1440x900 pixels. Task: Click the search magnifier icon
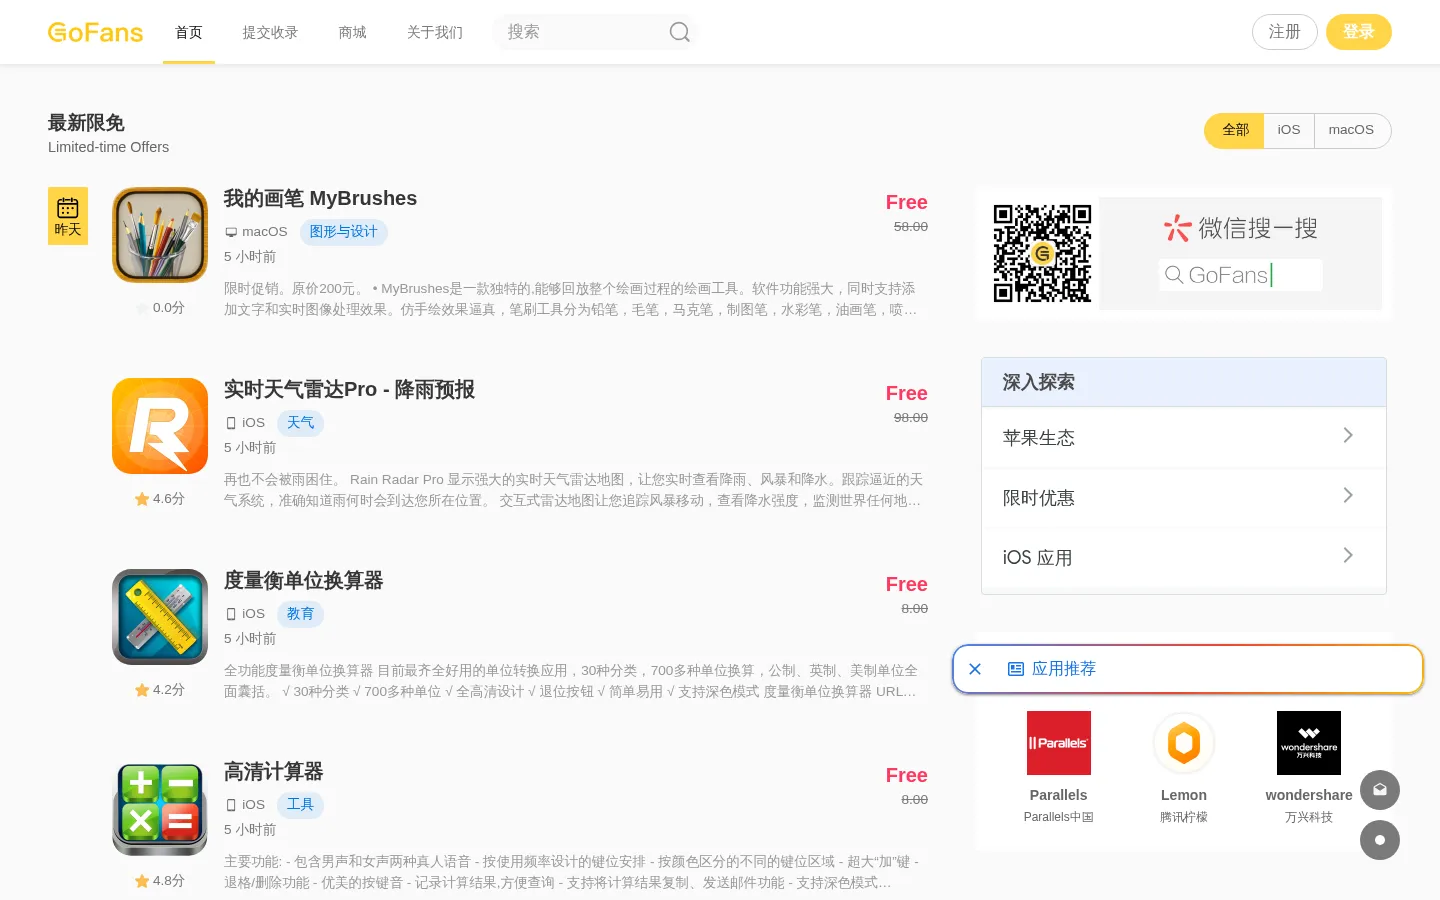point(680,32)
